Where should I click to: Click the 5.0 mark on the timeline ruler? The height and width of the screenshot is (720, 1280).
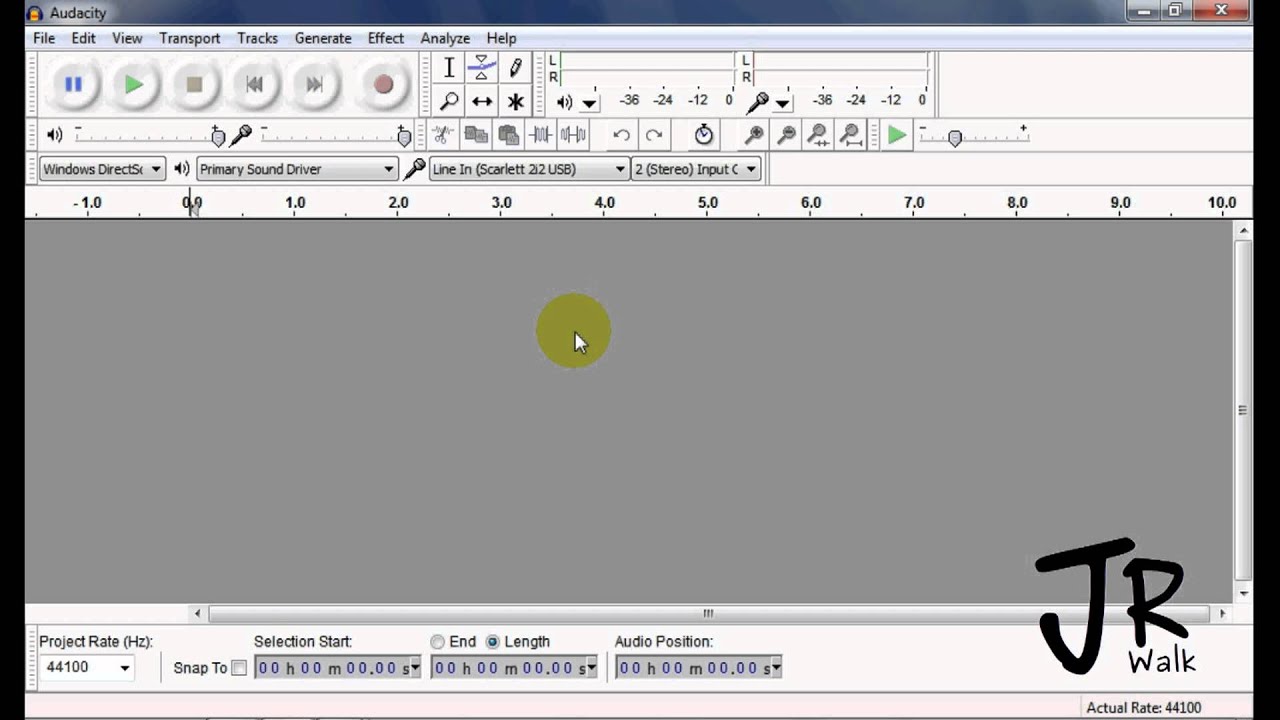pos(708,202)
